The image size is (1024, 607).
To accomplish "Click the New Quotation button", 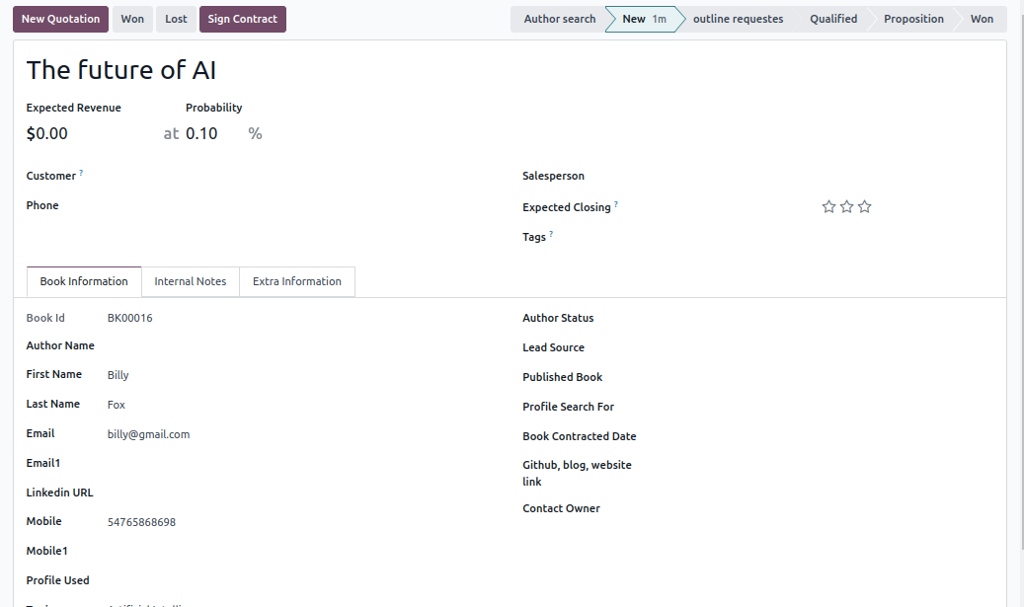I will tap(61, 19).
